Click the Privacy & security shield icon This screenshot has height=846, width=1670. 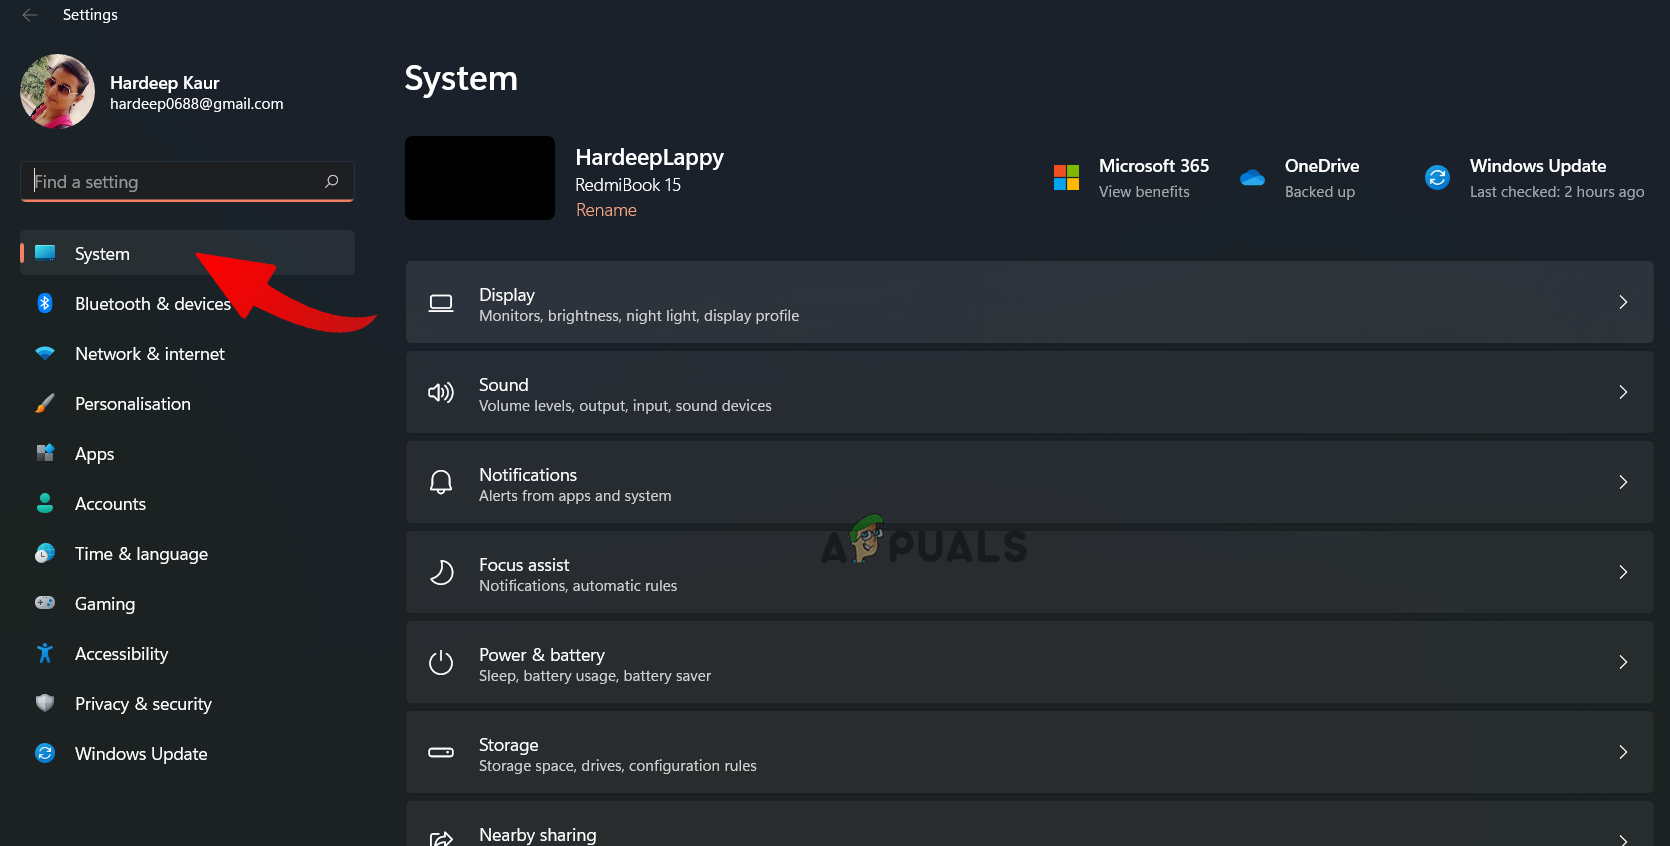45,703
